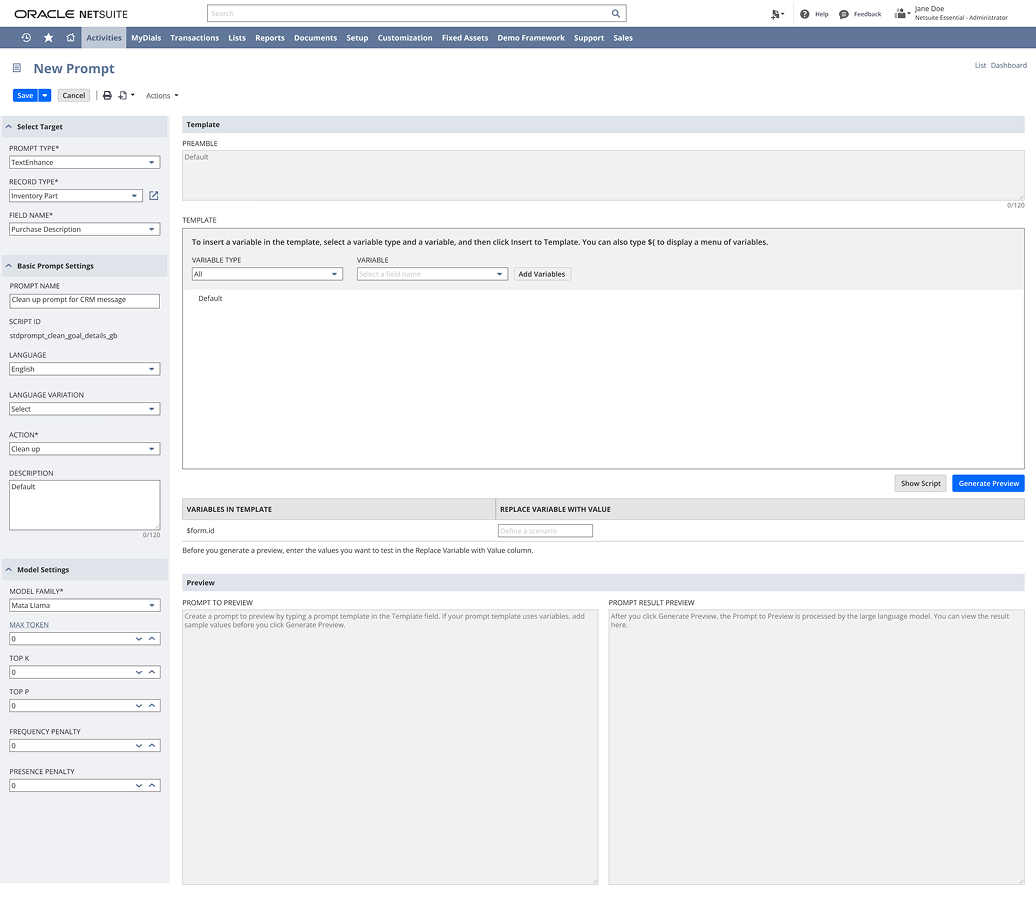
Task: Open the Sales menu
Action: click(x=622, y=38)
